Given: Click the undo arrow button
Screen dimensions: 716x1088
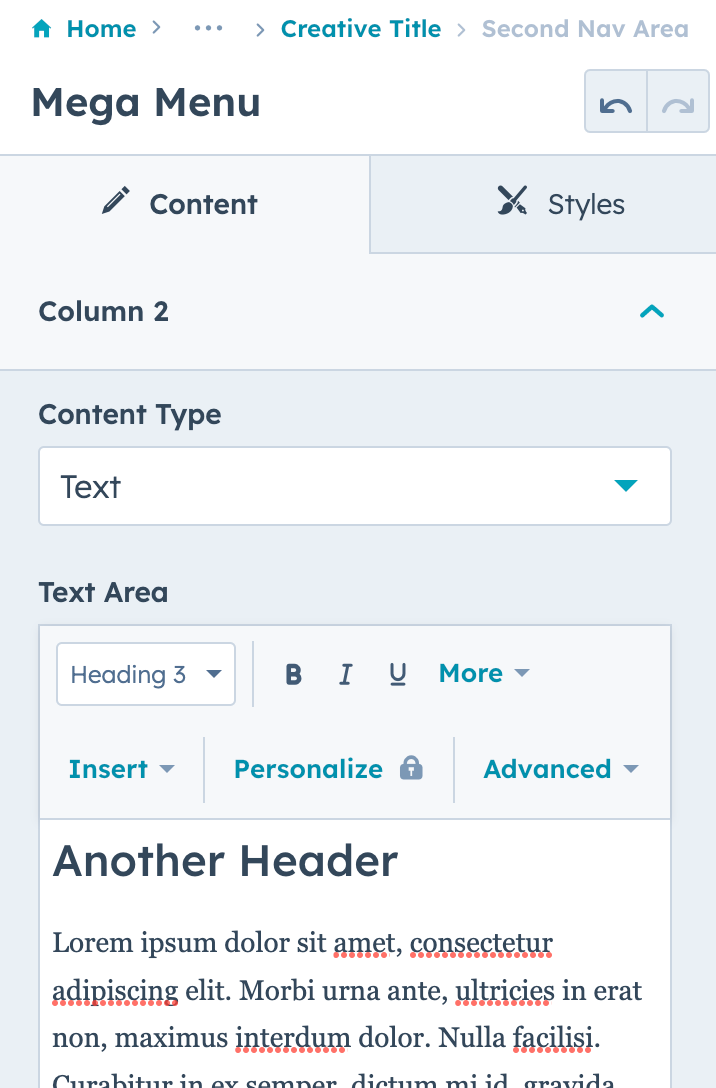Looking at the screenshot, I should [616, 103].
